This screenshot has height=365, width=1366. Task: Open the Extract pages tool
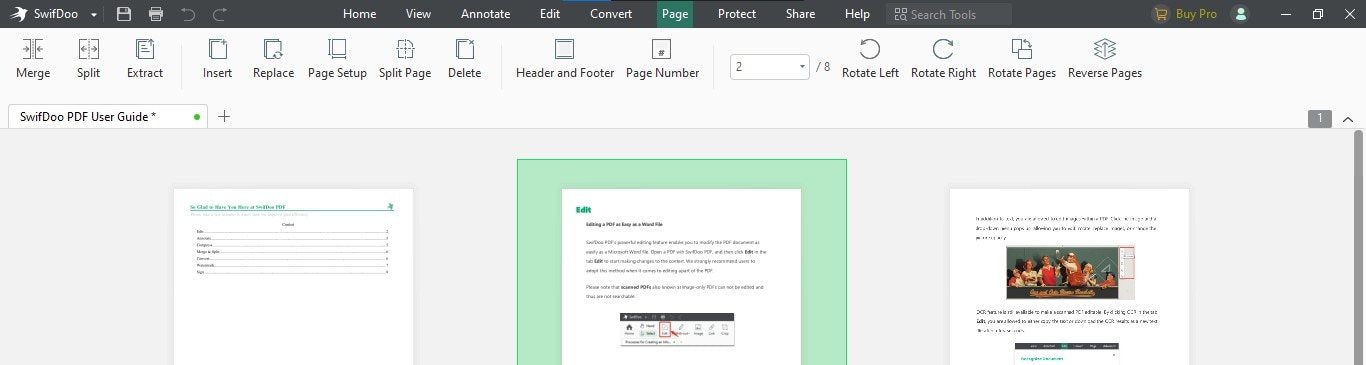145,49
